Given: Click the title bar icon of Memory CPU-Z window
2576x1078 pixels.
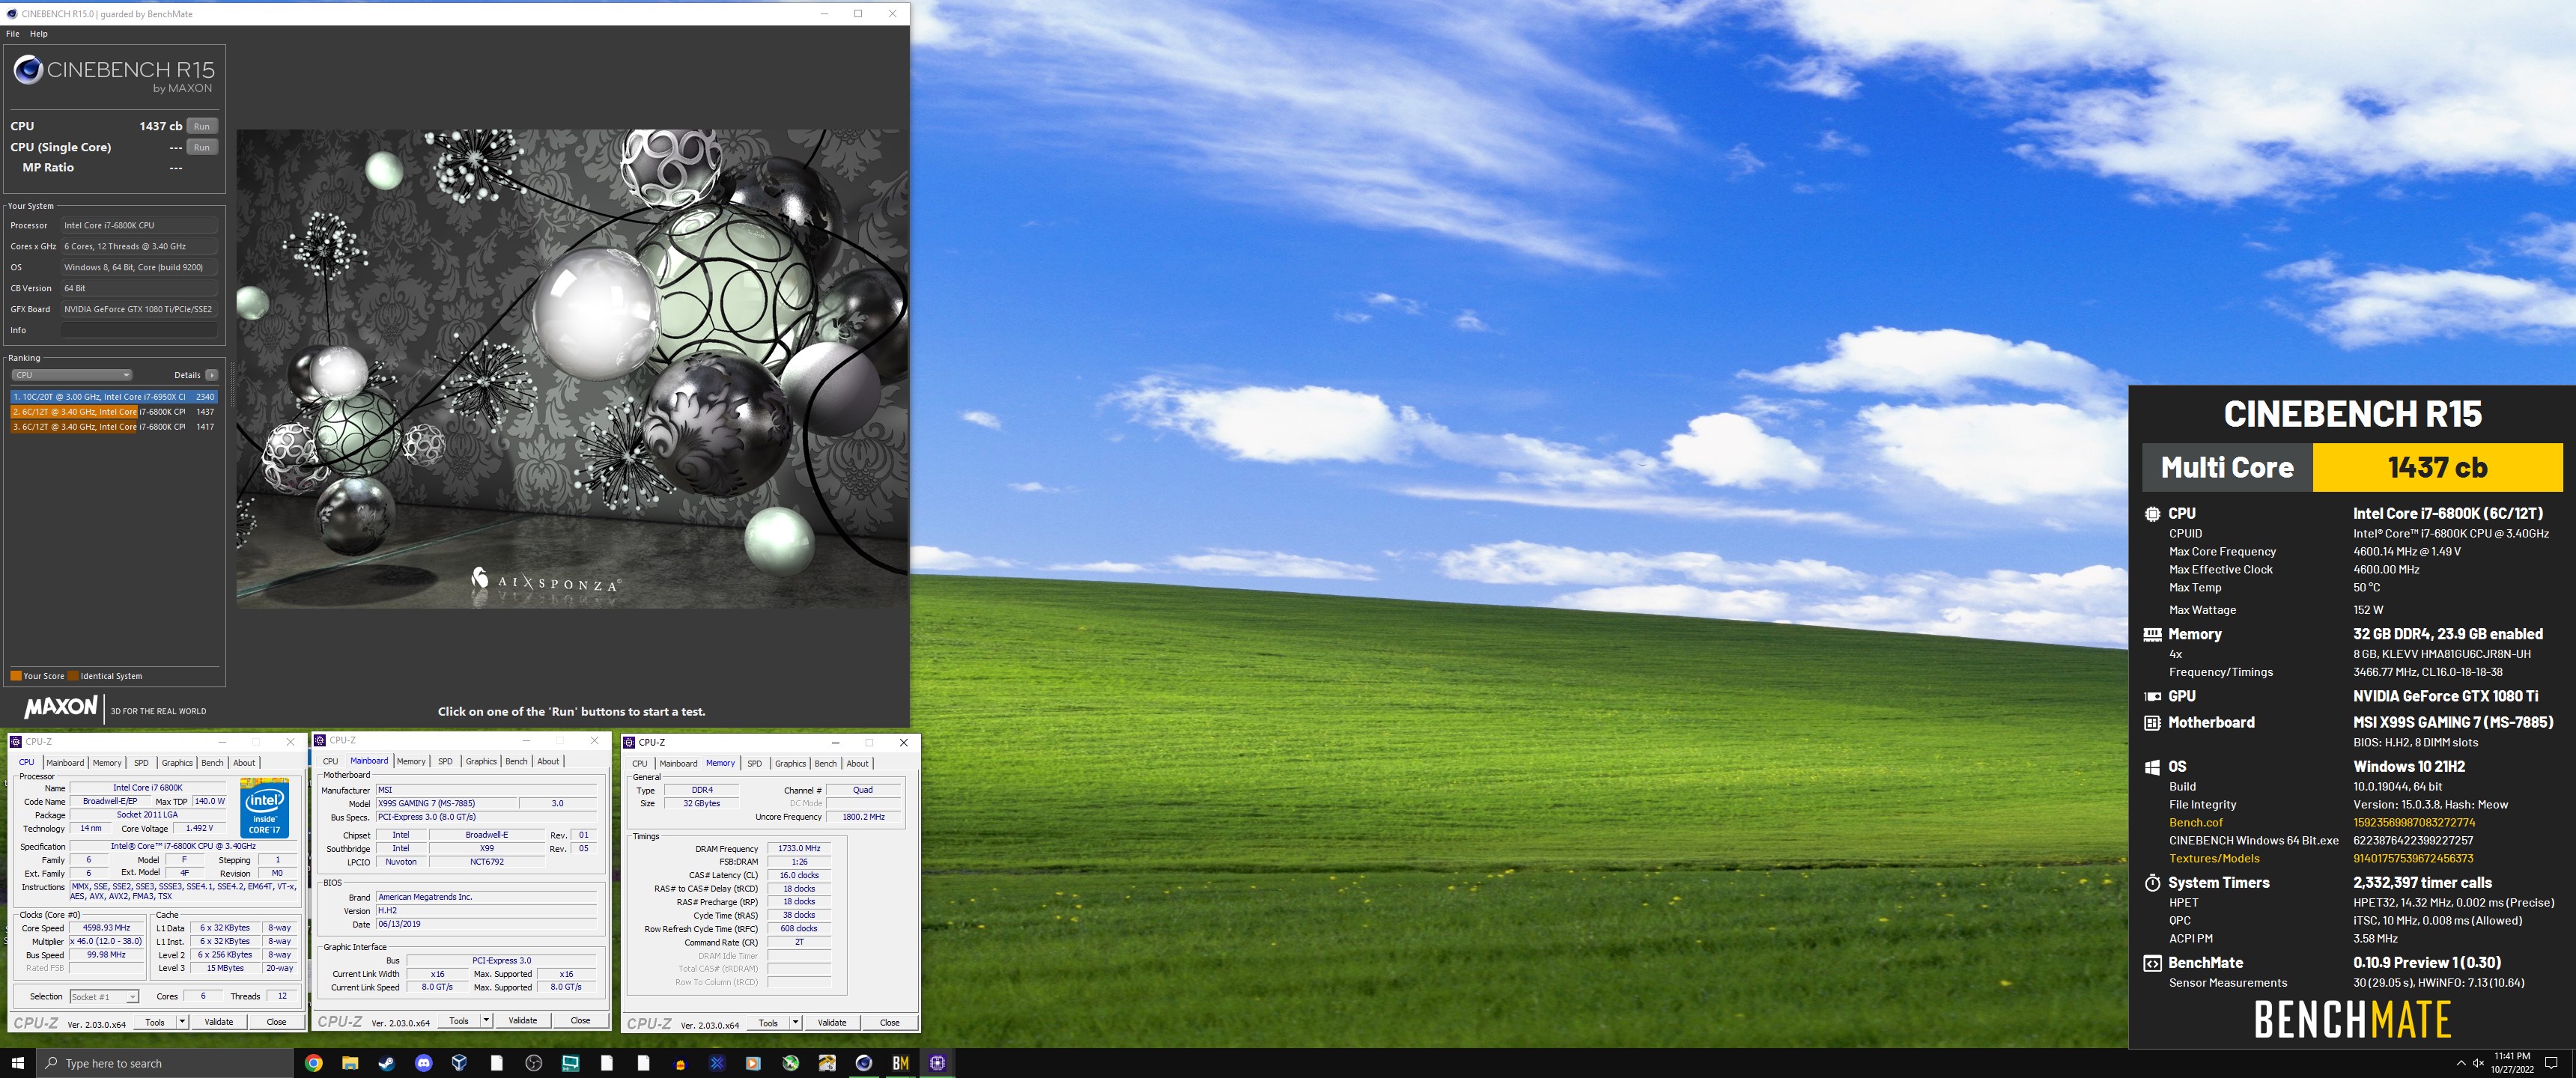Looking at the screenshot, I should (629, 742).
